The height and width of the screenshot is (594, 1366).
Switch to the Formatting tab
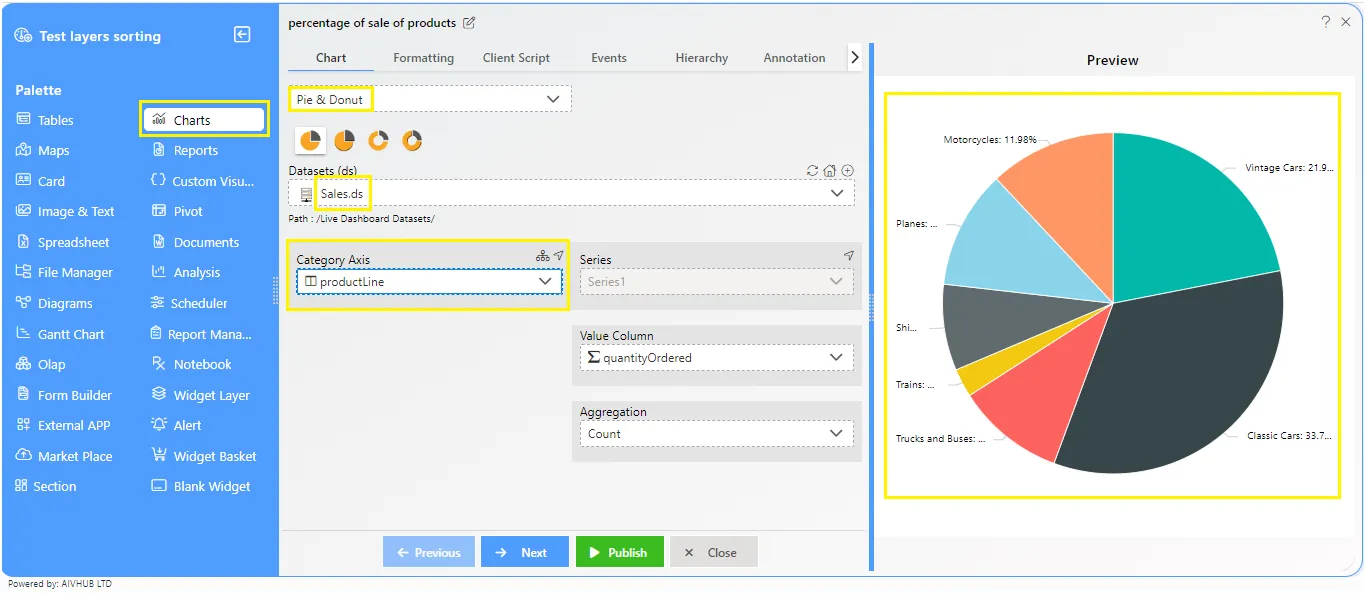point(423,58)
